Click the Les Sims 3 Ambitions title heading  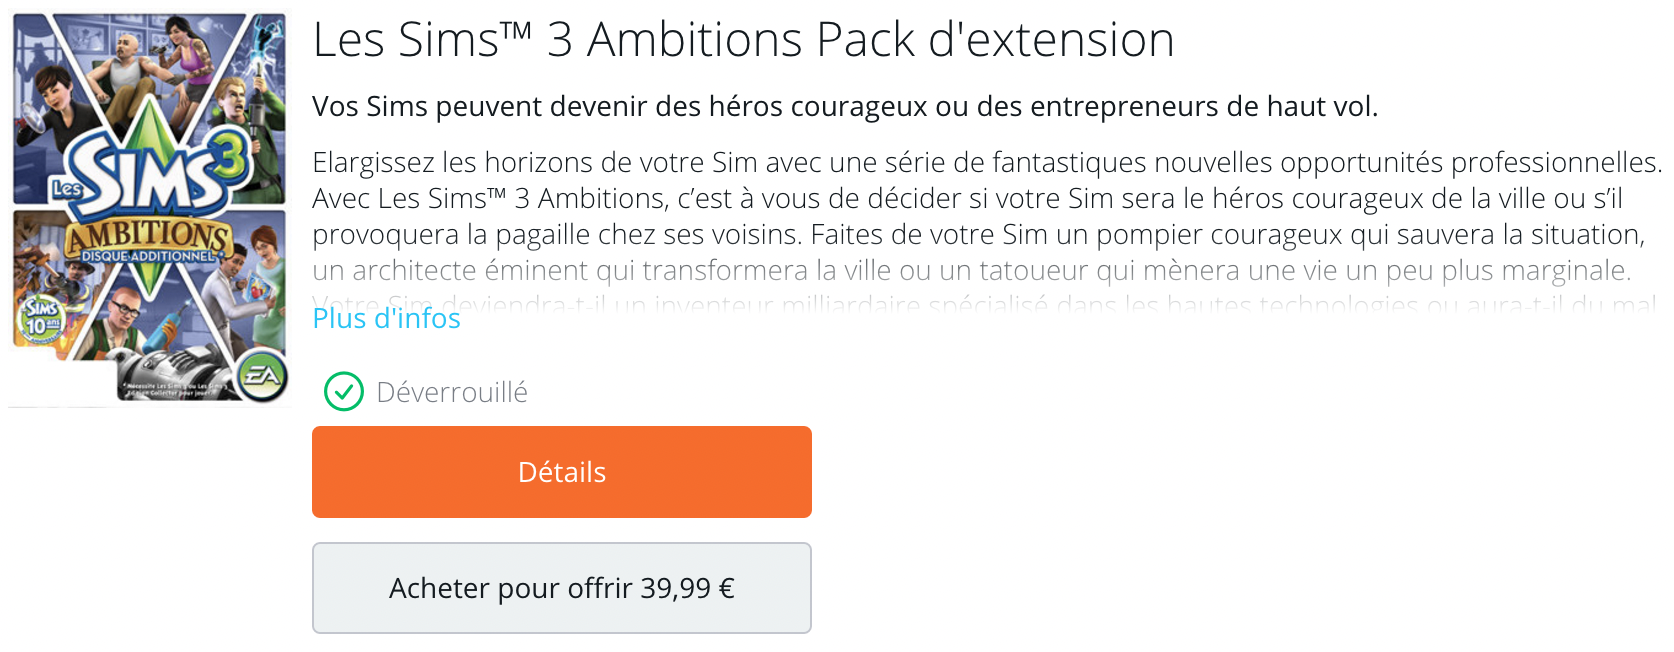tap(743, 40)
